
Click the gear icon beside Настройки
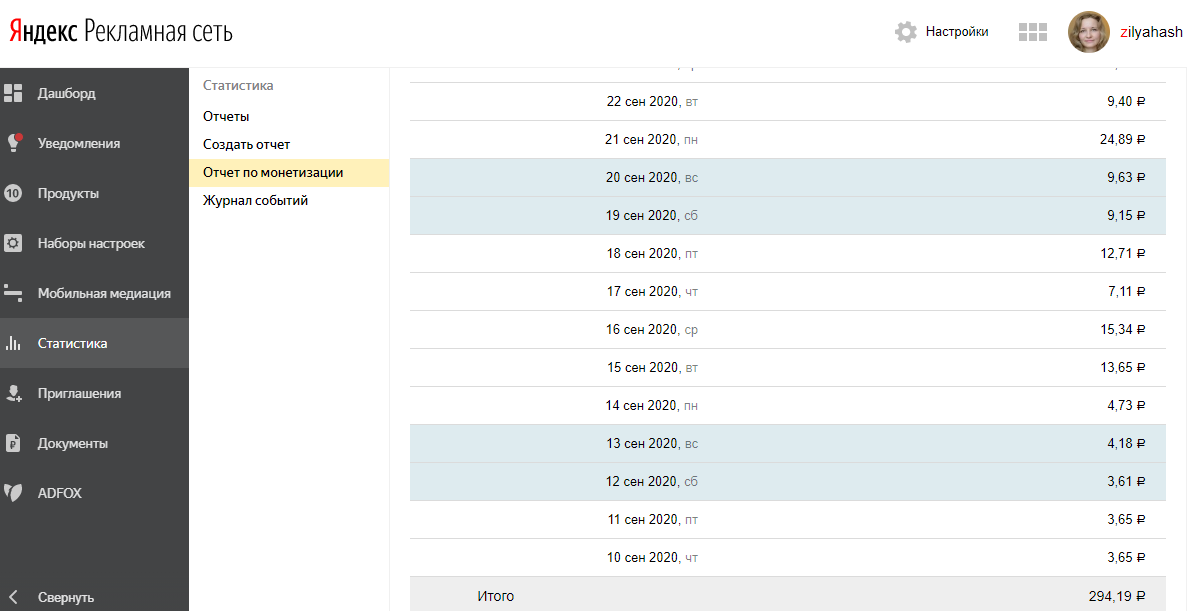tap(906, 32)
